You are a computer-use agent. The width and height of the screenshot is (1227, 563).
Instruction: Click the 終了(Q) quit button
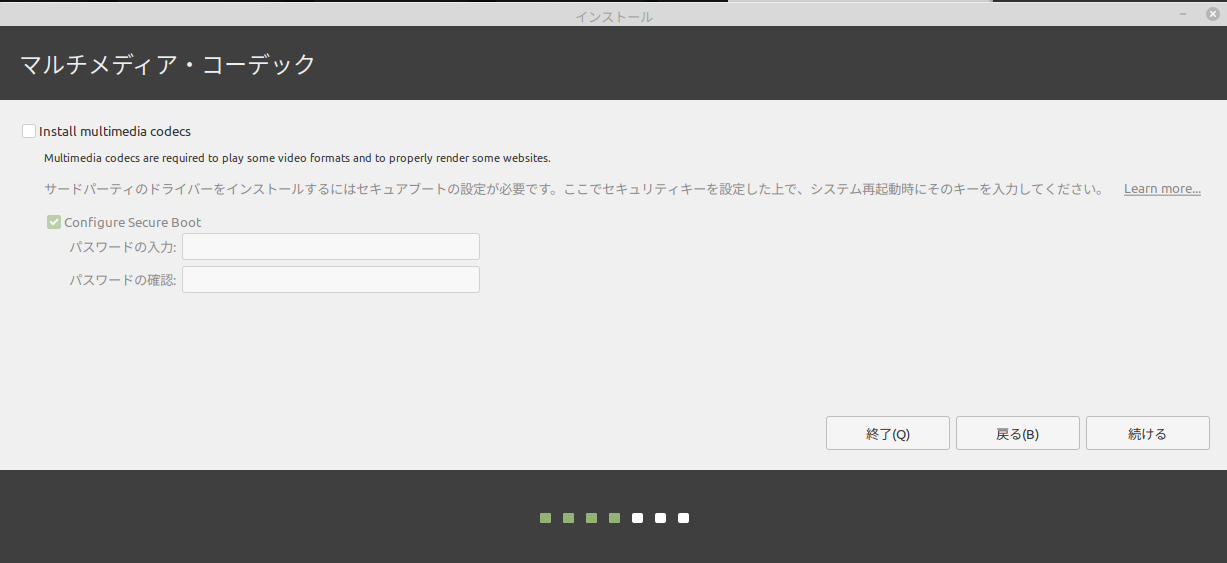888,434
